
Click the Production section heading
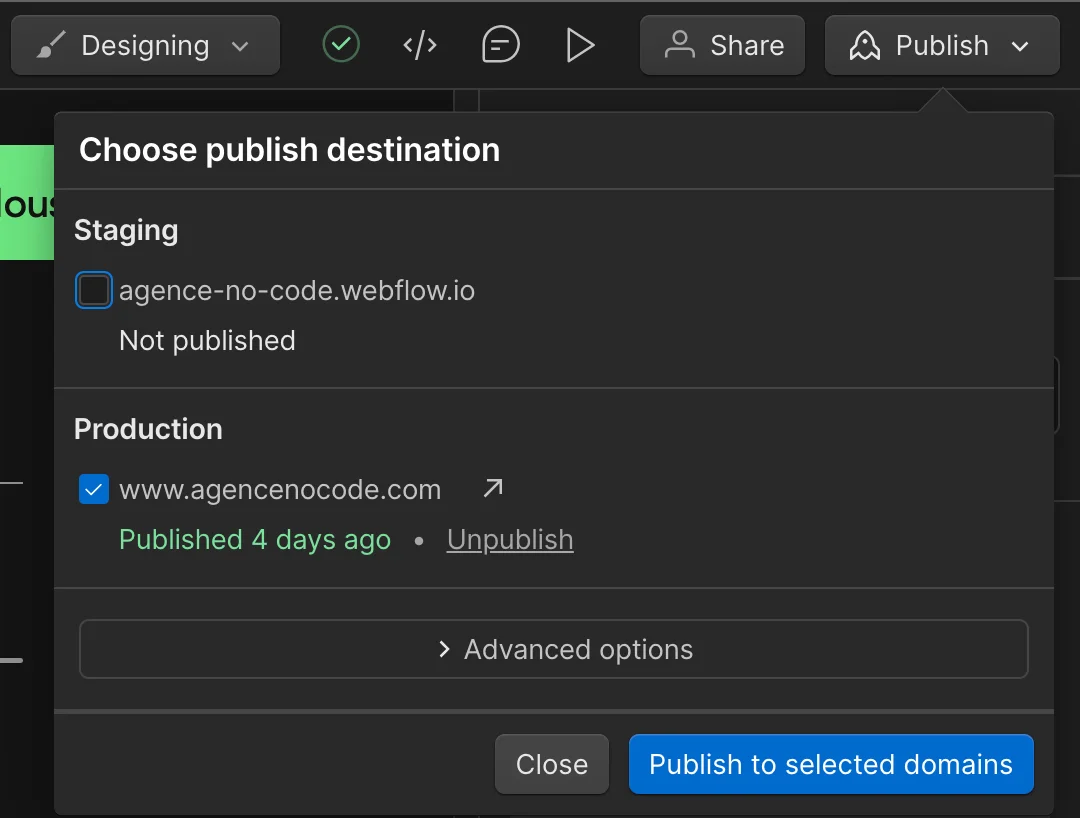(148, 429)
